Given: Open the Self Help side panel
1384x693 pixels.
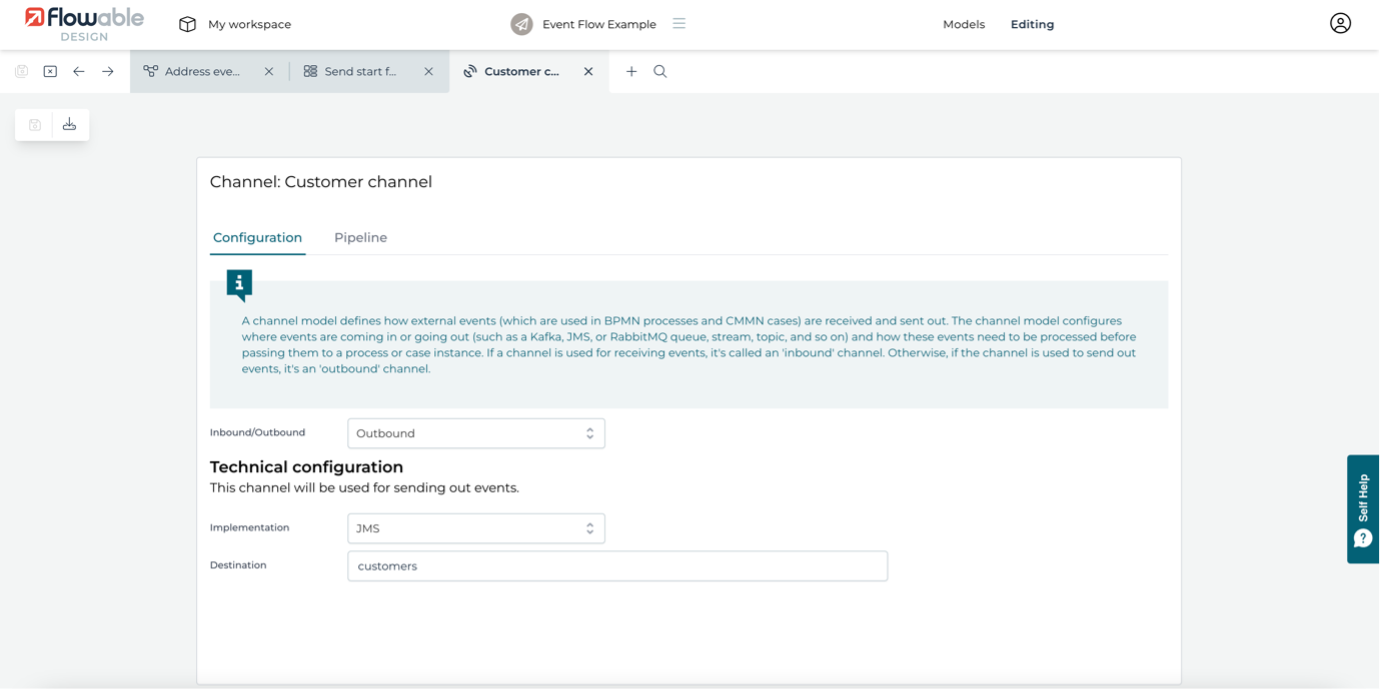Looking at the screenshot, I should (1363, 509).
